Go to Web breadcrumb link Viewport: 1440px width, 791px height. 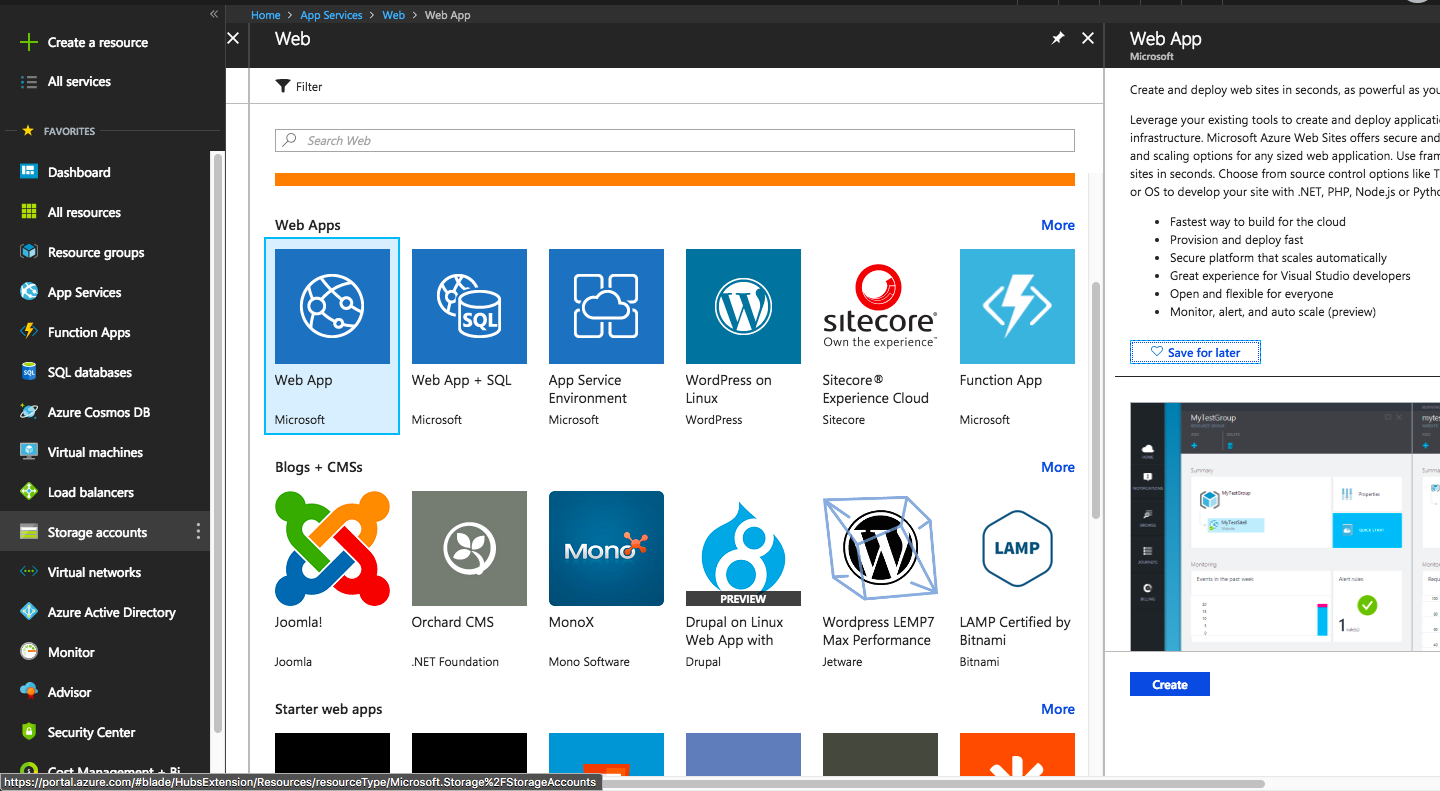(394, 15)
